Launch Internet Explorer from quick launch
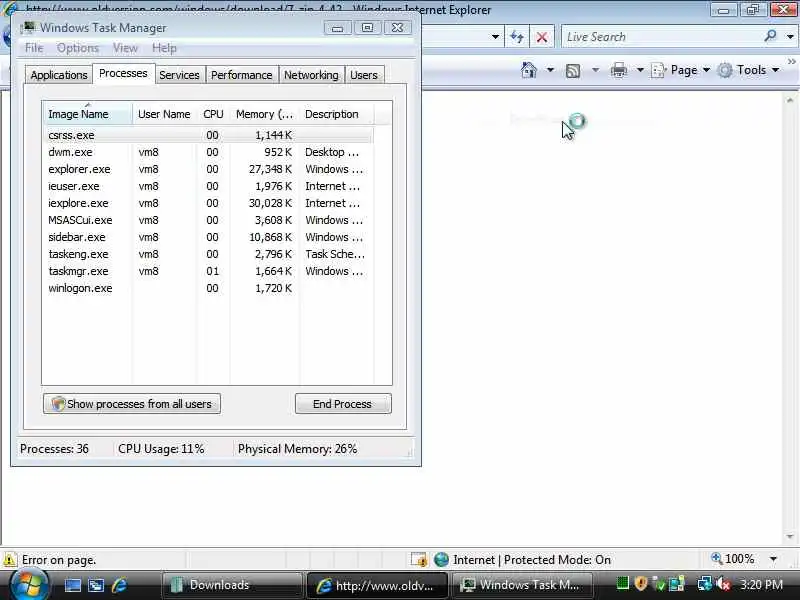800x600 pixels. click(119, 585)
